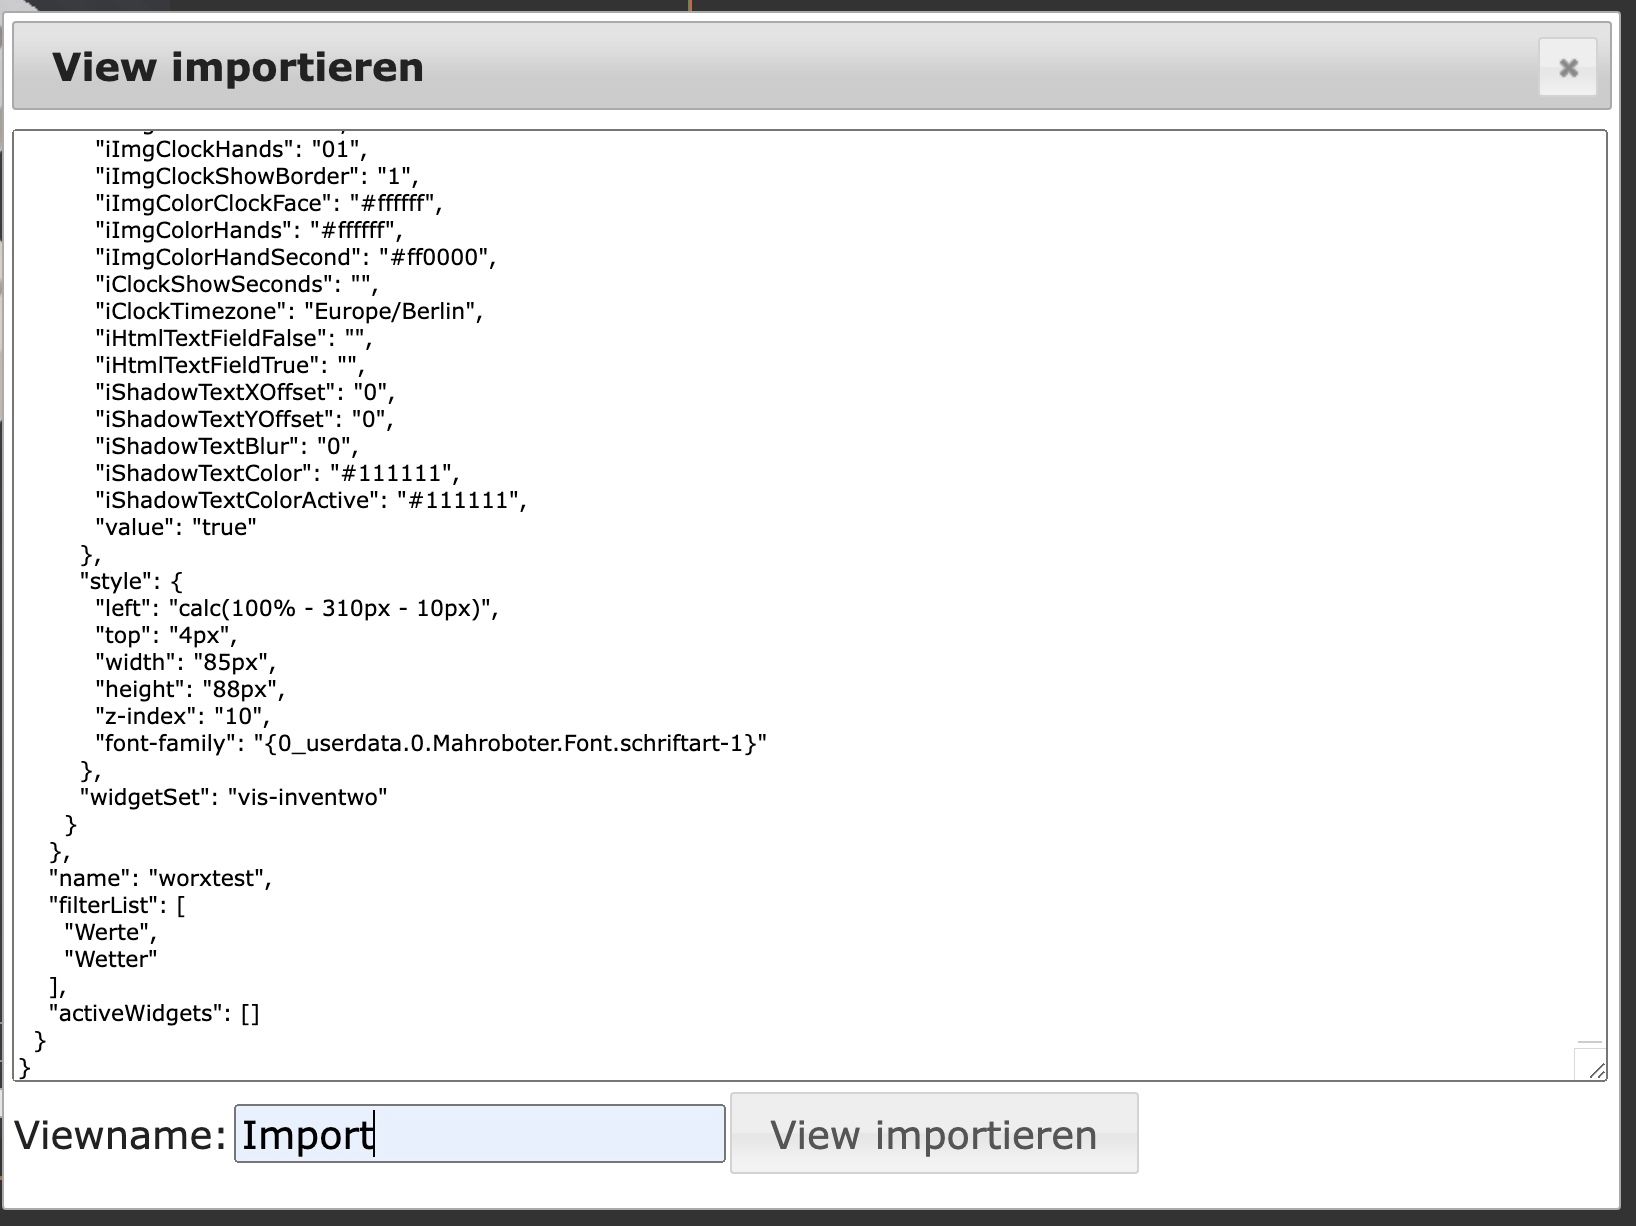Place cursor on the font-family line
Screen dimensions: 1636x1226
pos(430,744)
